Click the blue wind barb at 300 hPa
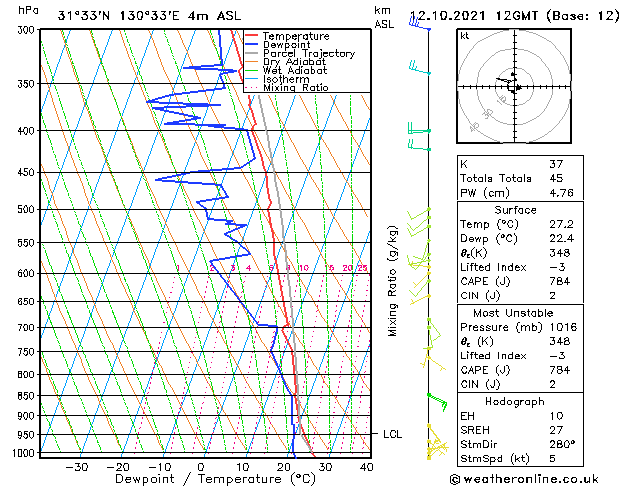This screenshot has width=629, height=486. click(419, 24)
